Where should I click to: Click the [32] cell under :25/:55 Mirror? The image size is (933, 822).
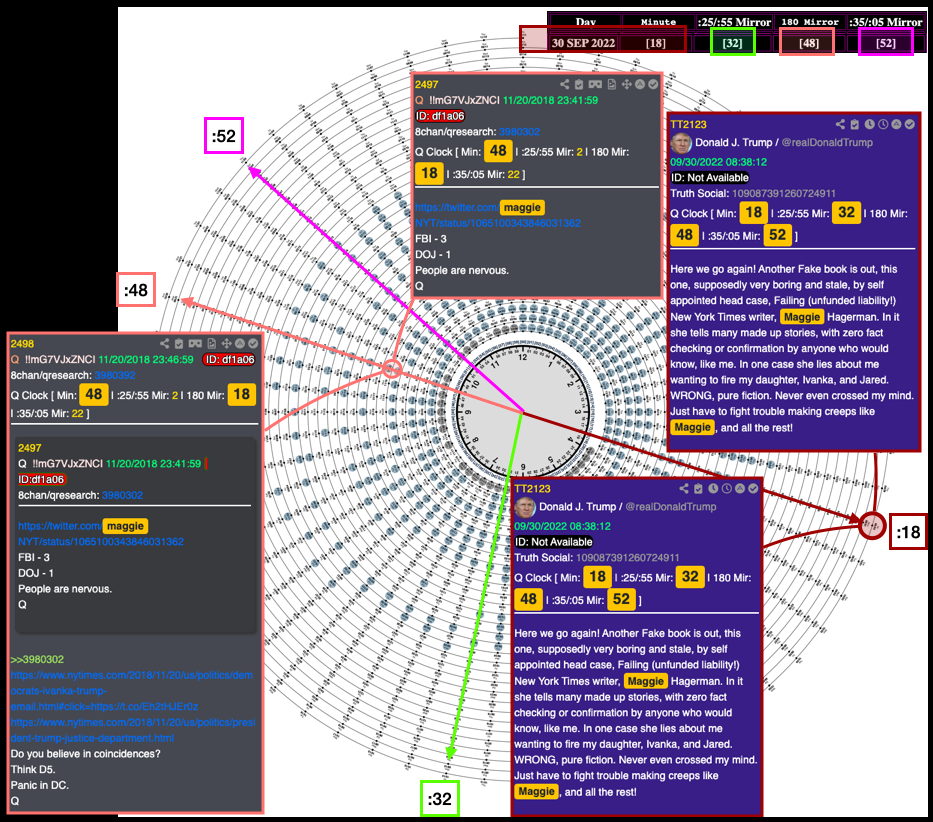tap(732, 43)
